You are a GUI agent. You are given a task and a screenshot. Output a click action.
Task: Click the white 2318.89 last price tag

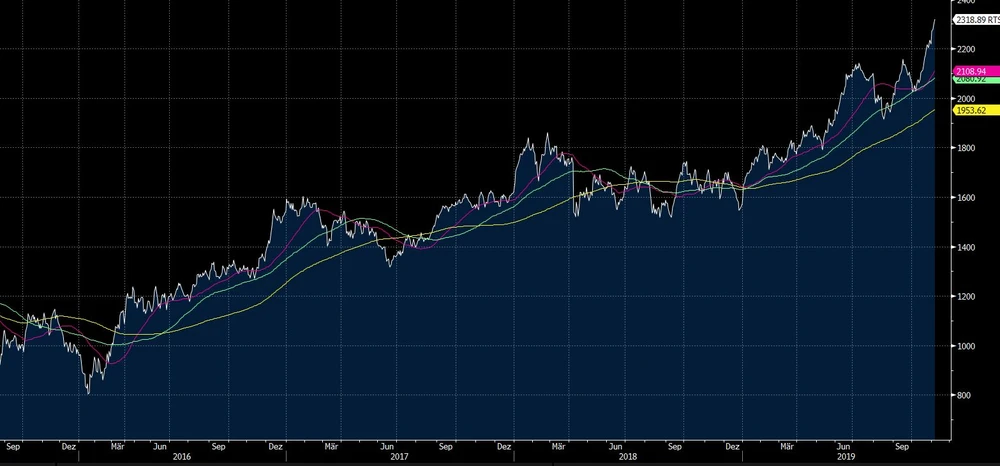975,19
